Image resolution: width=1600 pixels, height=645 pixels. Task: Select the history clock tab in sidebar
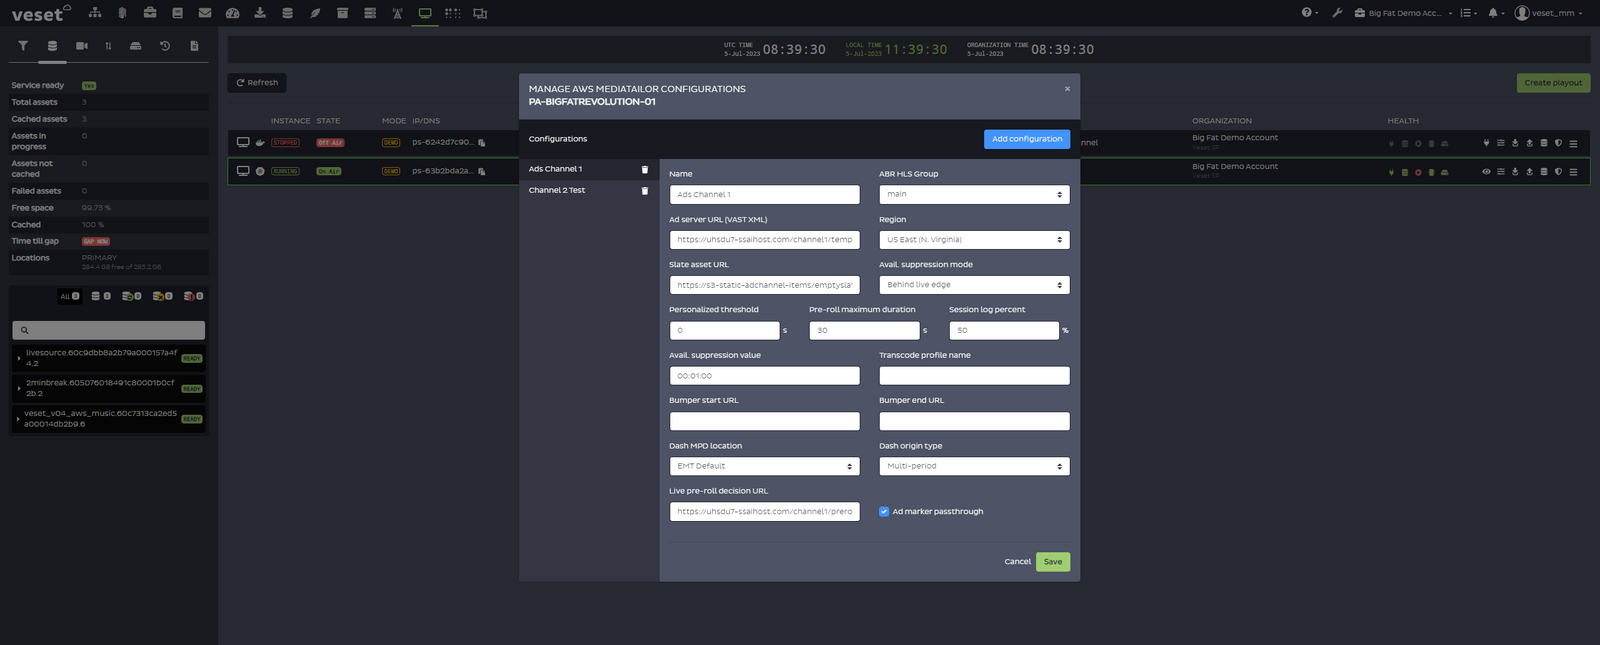(165, 46)
